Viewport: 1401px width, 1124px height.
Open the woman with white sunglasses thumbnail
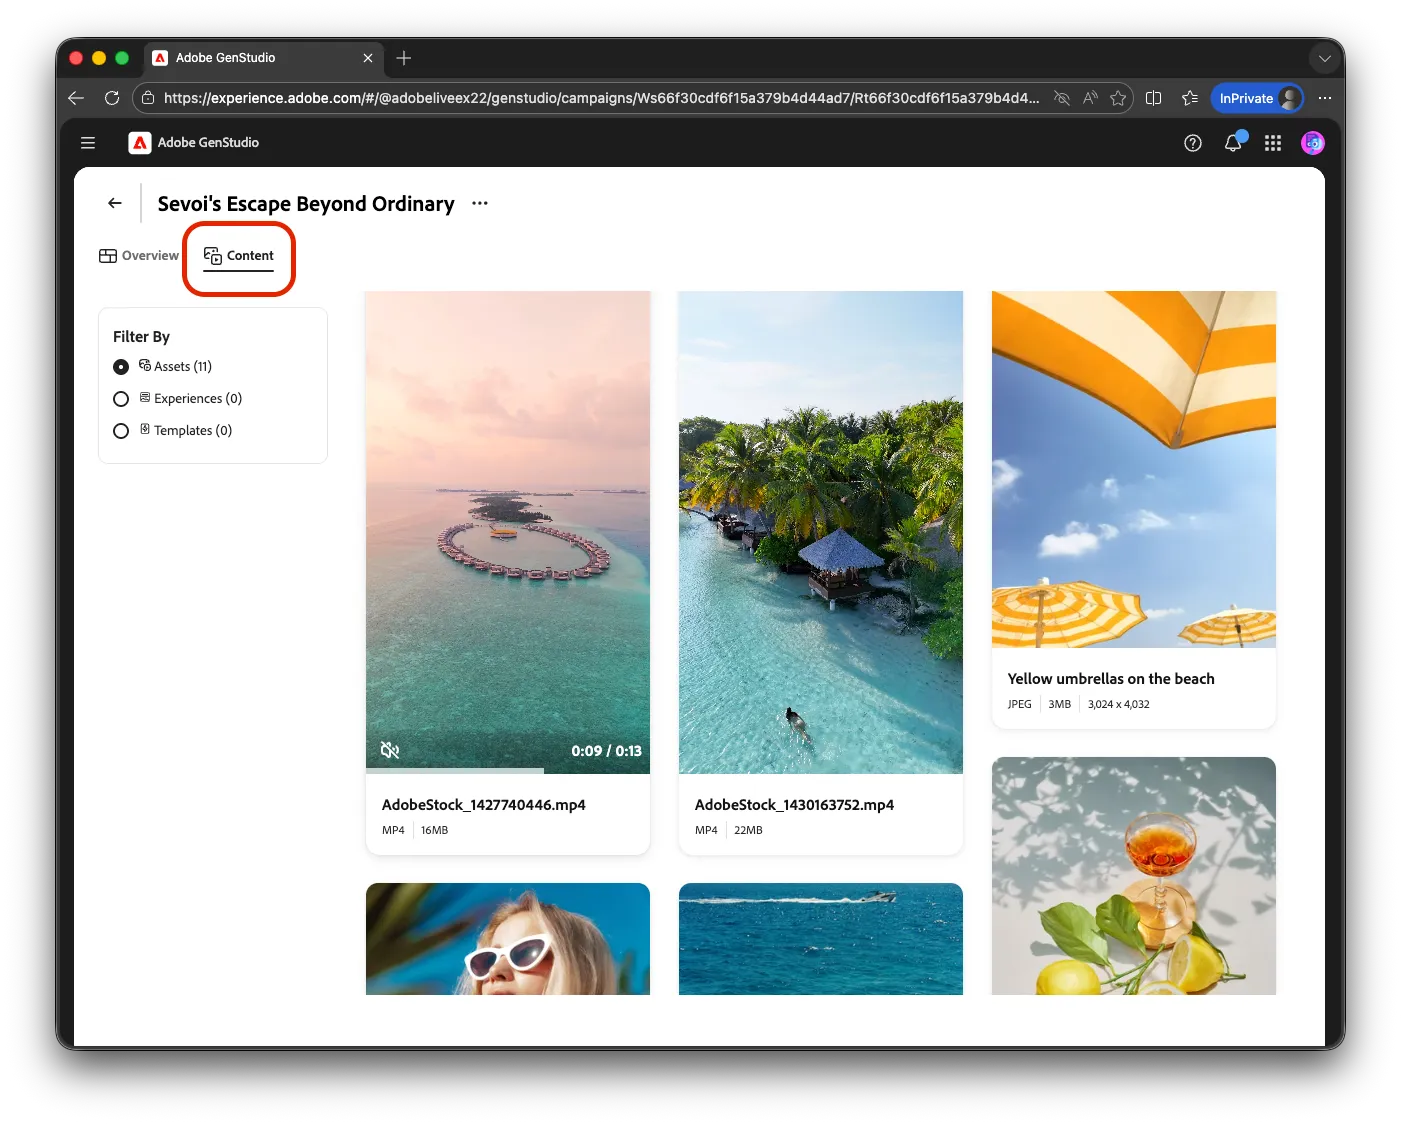pos(508,939)
